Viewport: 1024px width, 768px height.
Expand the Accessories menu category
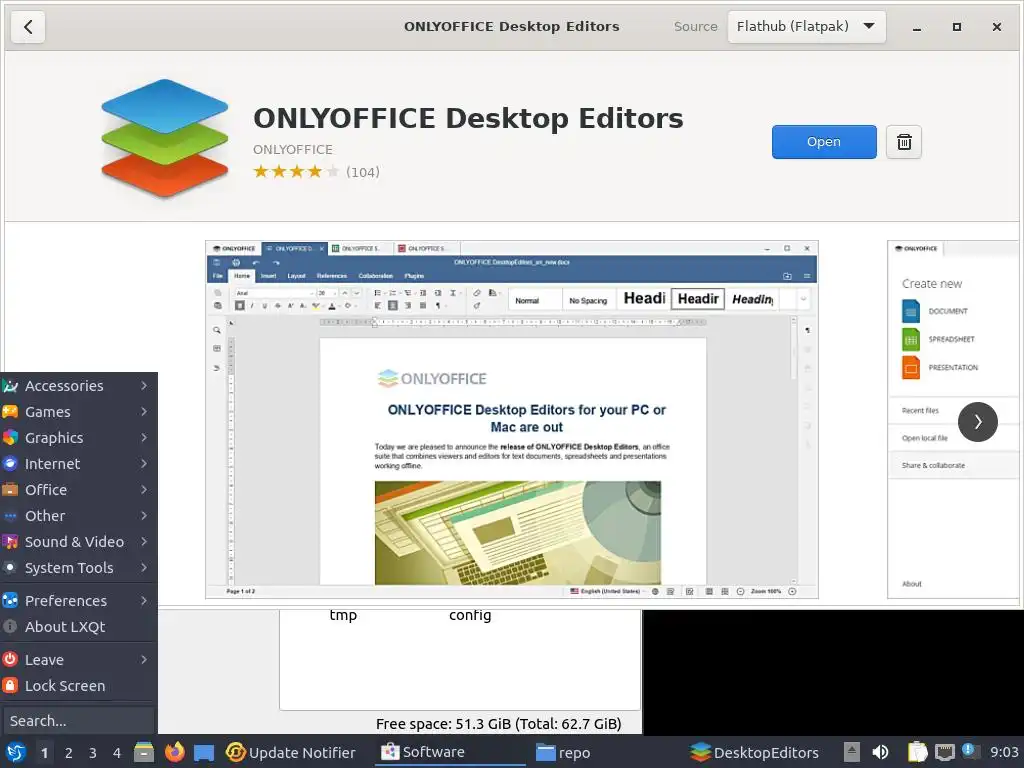(x=78, y=386)
